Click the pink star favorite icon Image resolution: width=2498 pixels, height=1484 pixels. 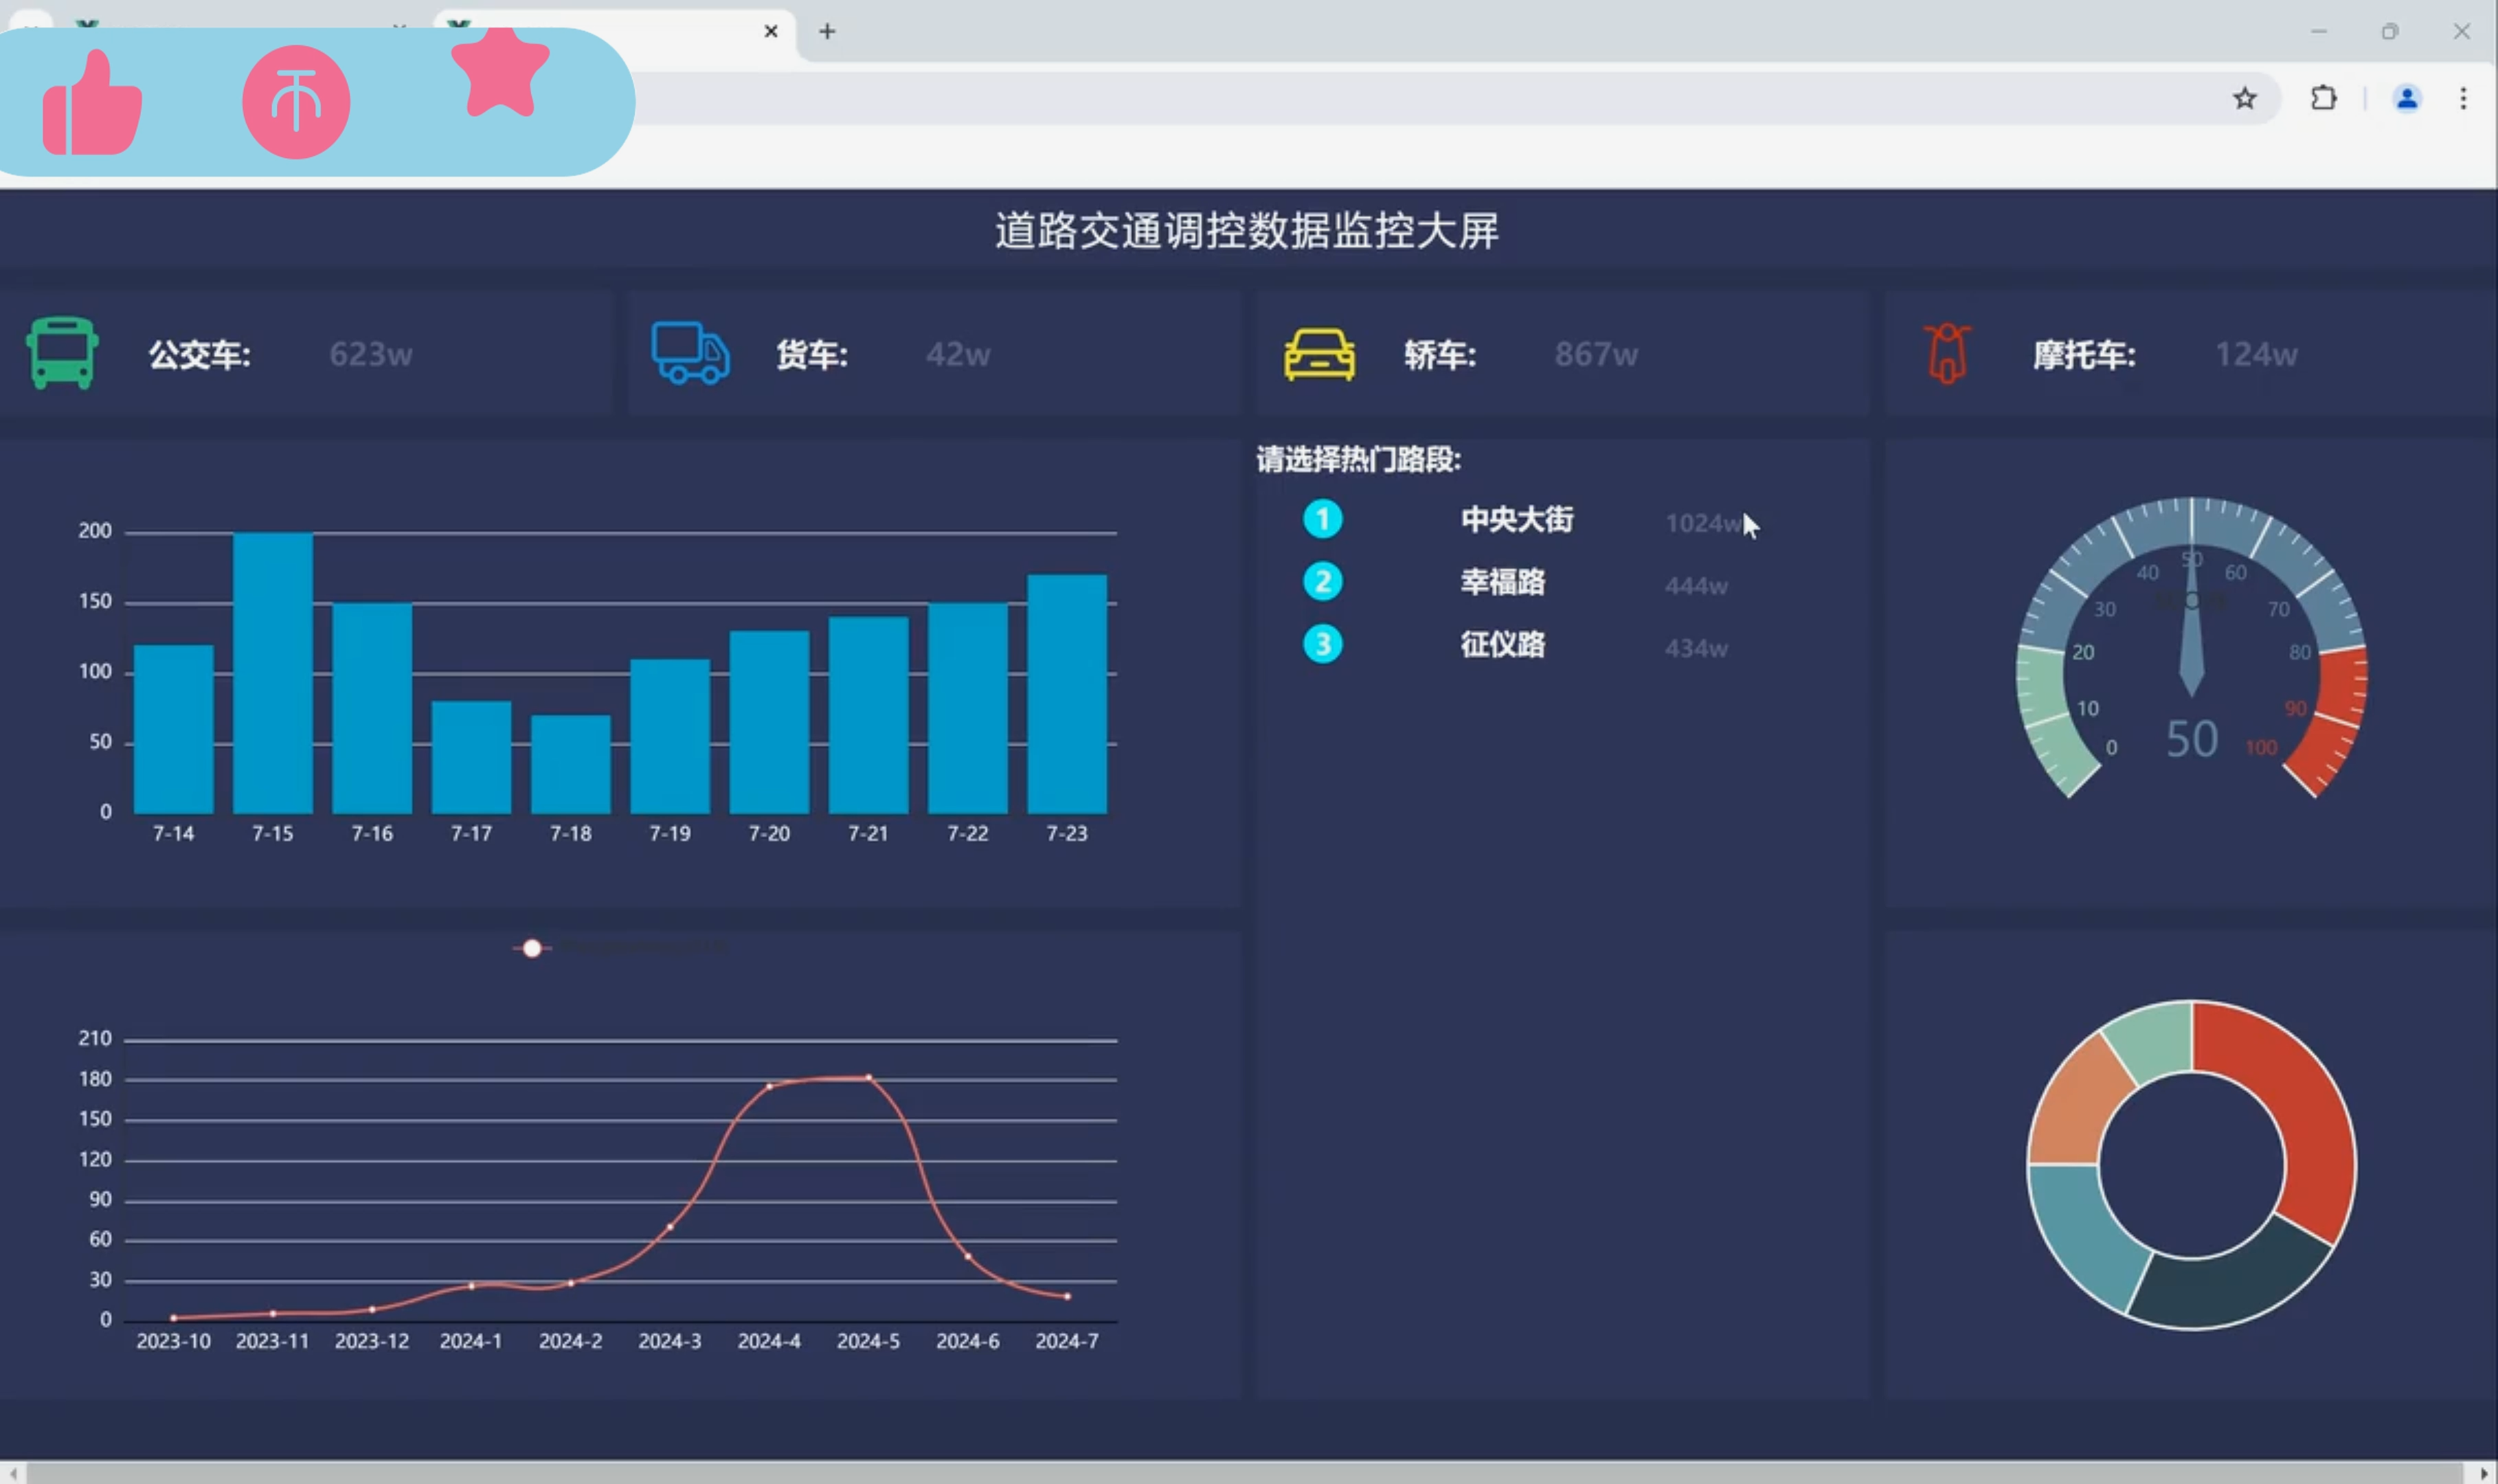pos(499,72)
